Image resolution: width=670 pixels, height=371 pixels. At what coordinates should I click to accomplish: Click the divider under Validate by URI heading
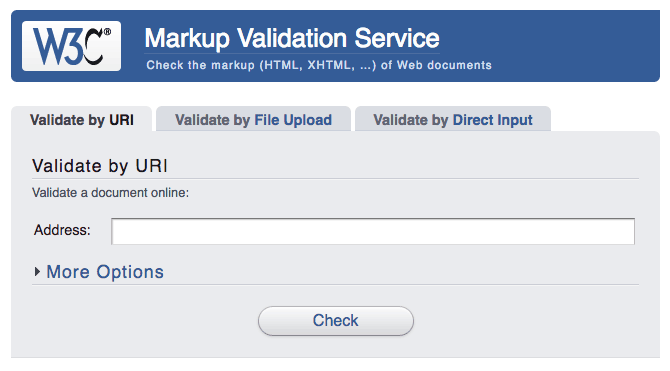point(335,178)
